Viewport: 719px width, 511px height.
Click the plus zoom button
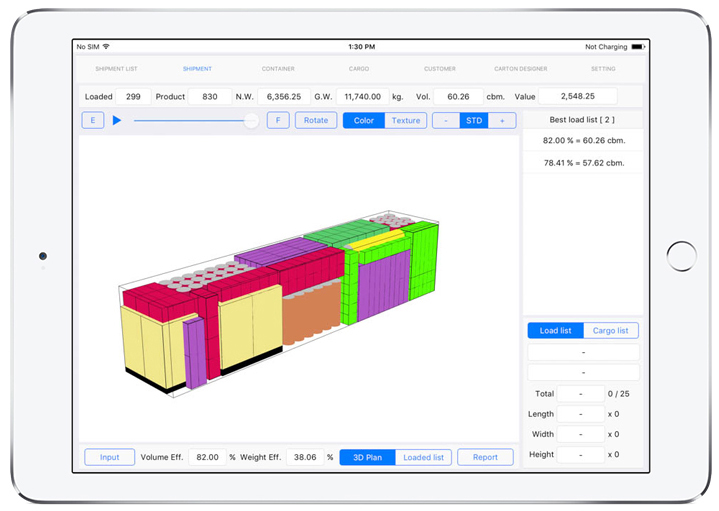pos(502,120)
